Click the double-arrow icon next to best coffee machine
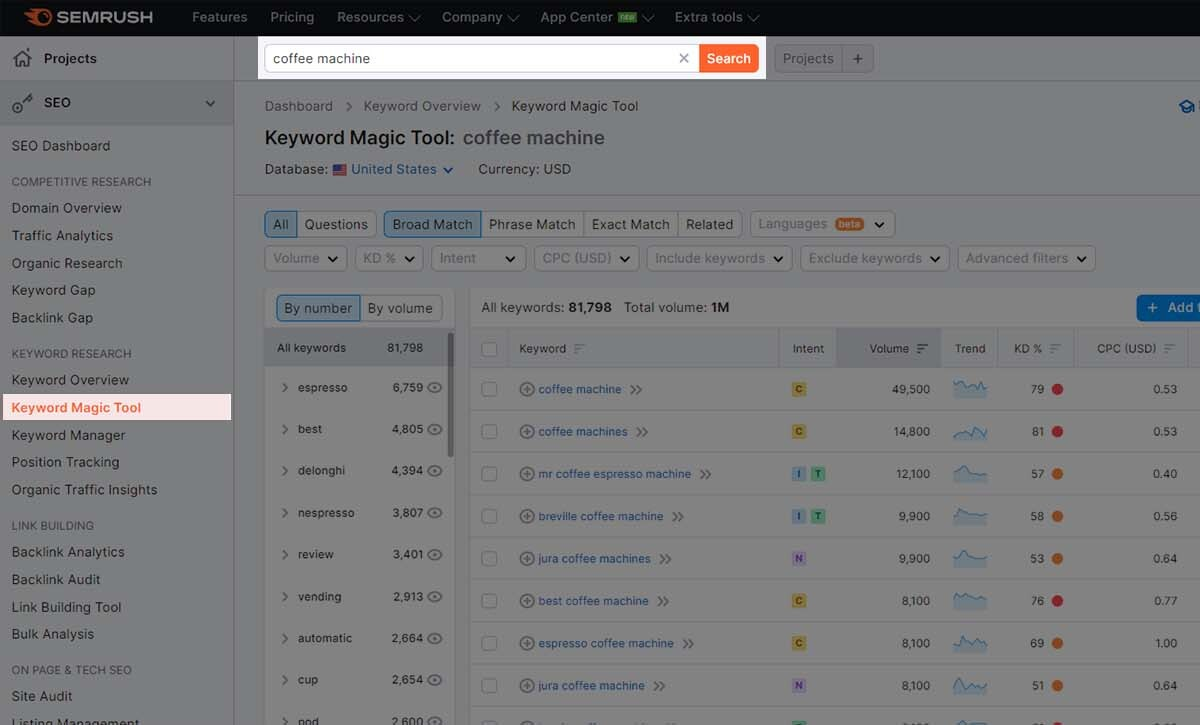Image resolution: width=1200 pixels, height=725 pixels. click(663, 601)
